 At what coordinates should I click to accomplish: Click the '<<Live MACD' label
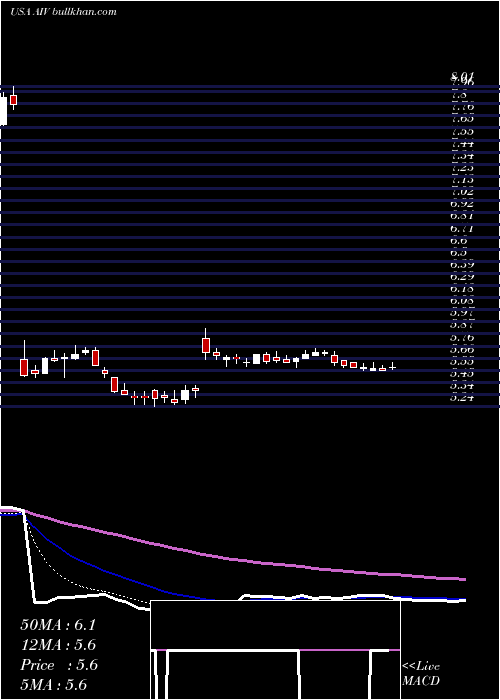pyautogui.click(x=421, y=674)
